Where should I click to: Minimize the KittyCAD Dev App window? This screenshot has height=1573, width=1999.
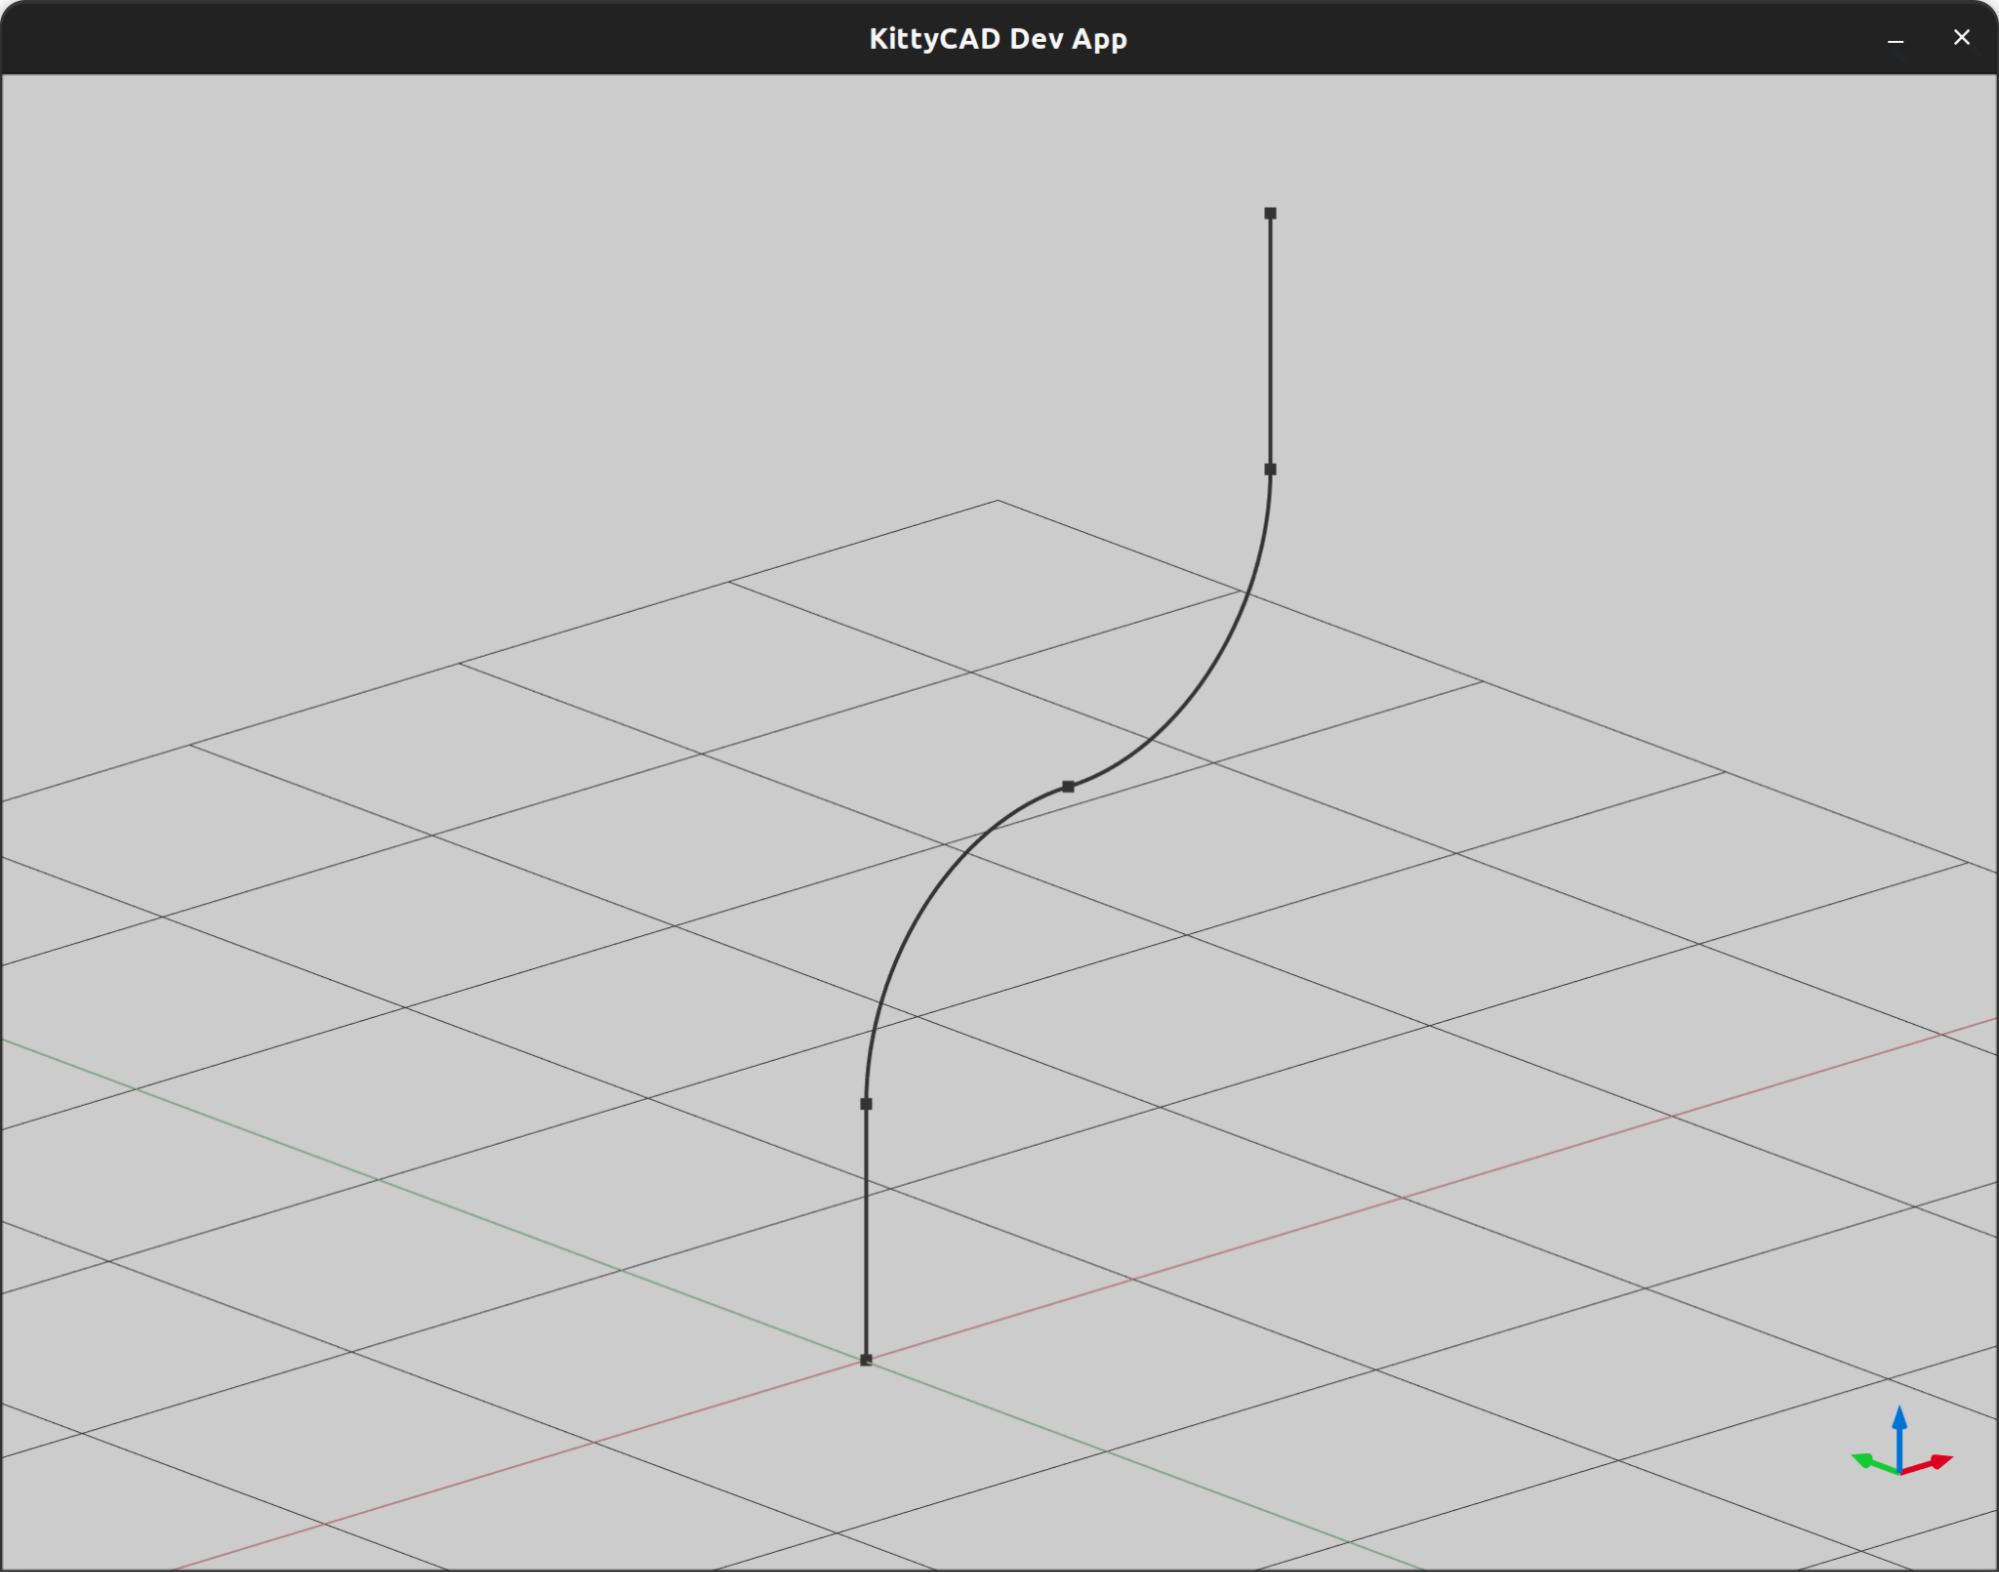1895,40
